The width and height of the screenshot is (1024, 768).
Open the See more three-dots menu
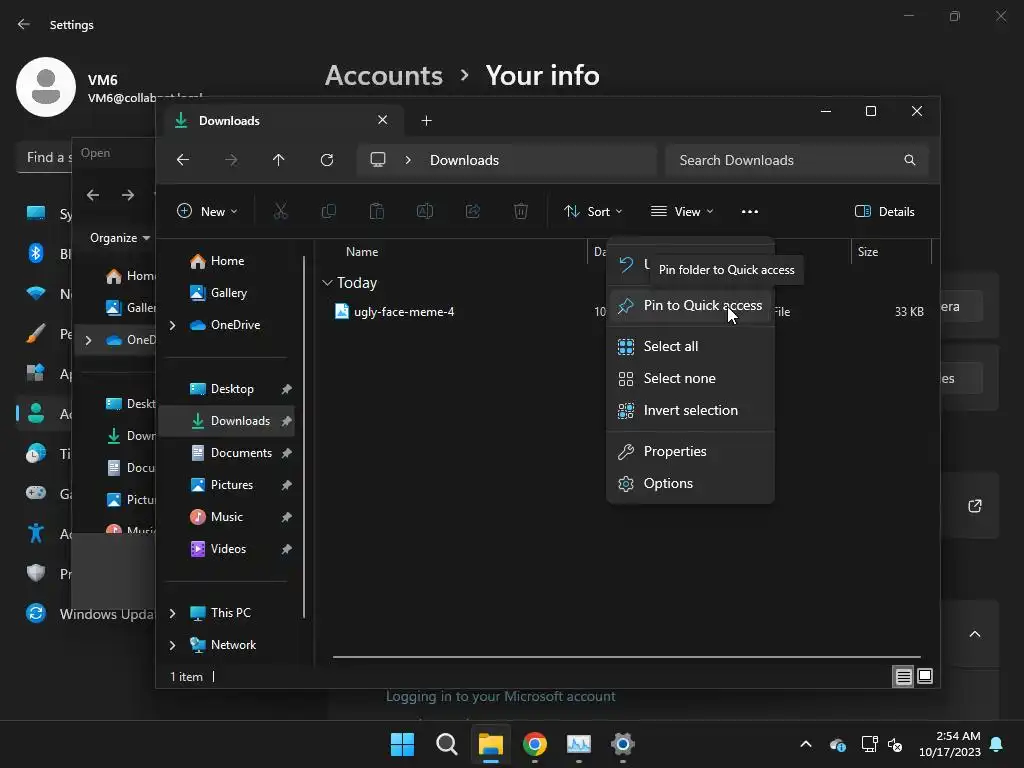coord(750,211)
